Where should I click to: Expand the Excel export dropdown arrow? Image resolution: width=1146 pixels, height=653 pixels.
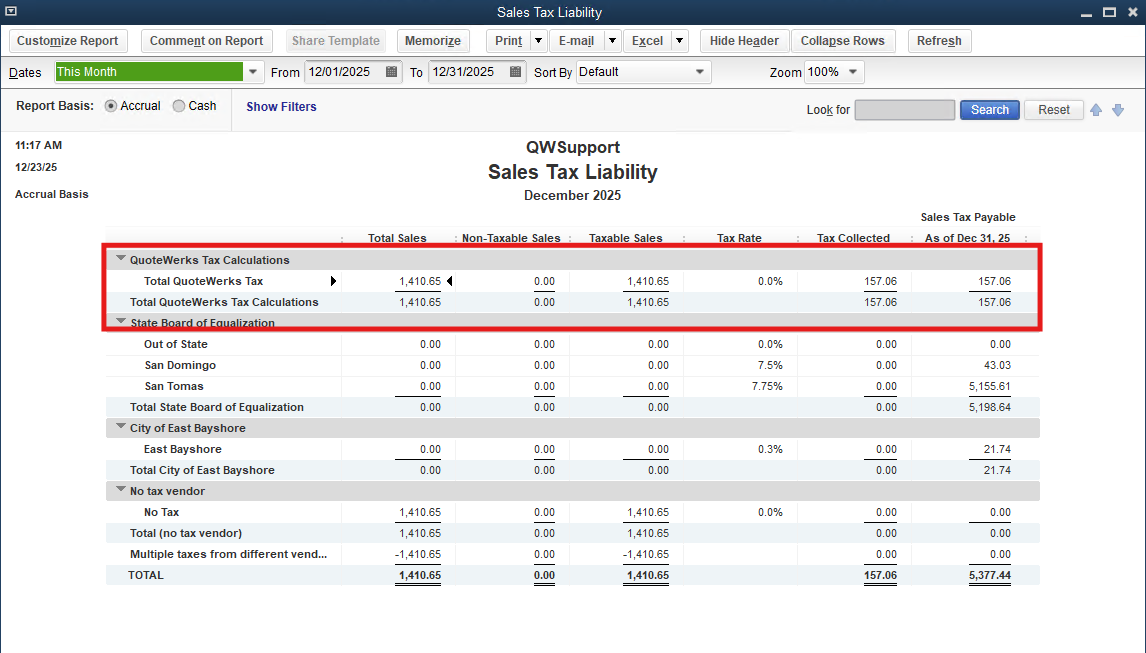click(679, 41)
